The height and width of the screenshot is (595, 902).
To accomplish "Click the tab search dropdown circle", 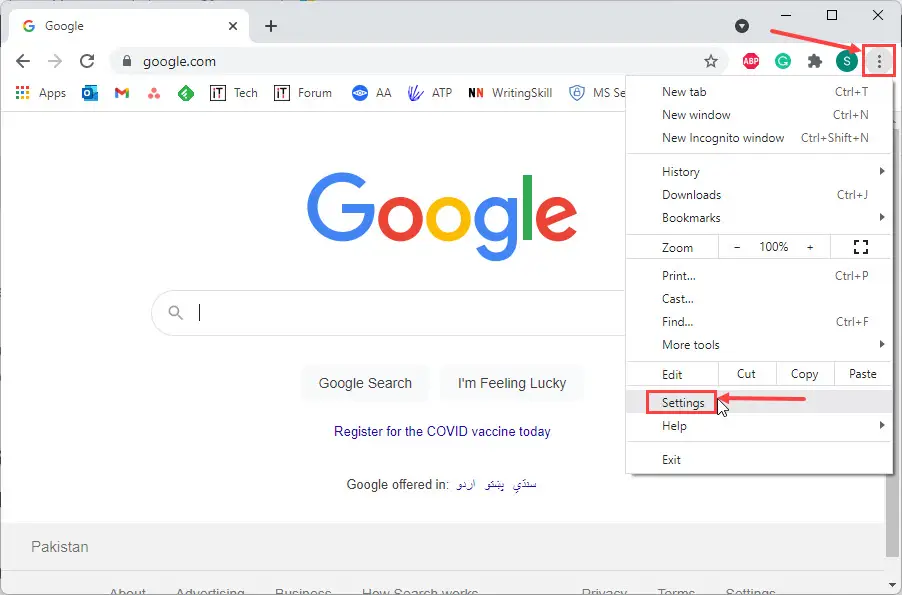I will tap(742, 26).
